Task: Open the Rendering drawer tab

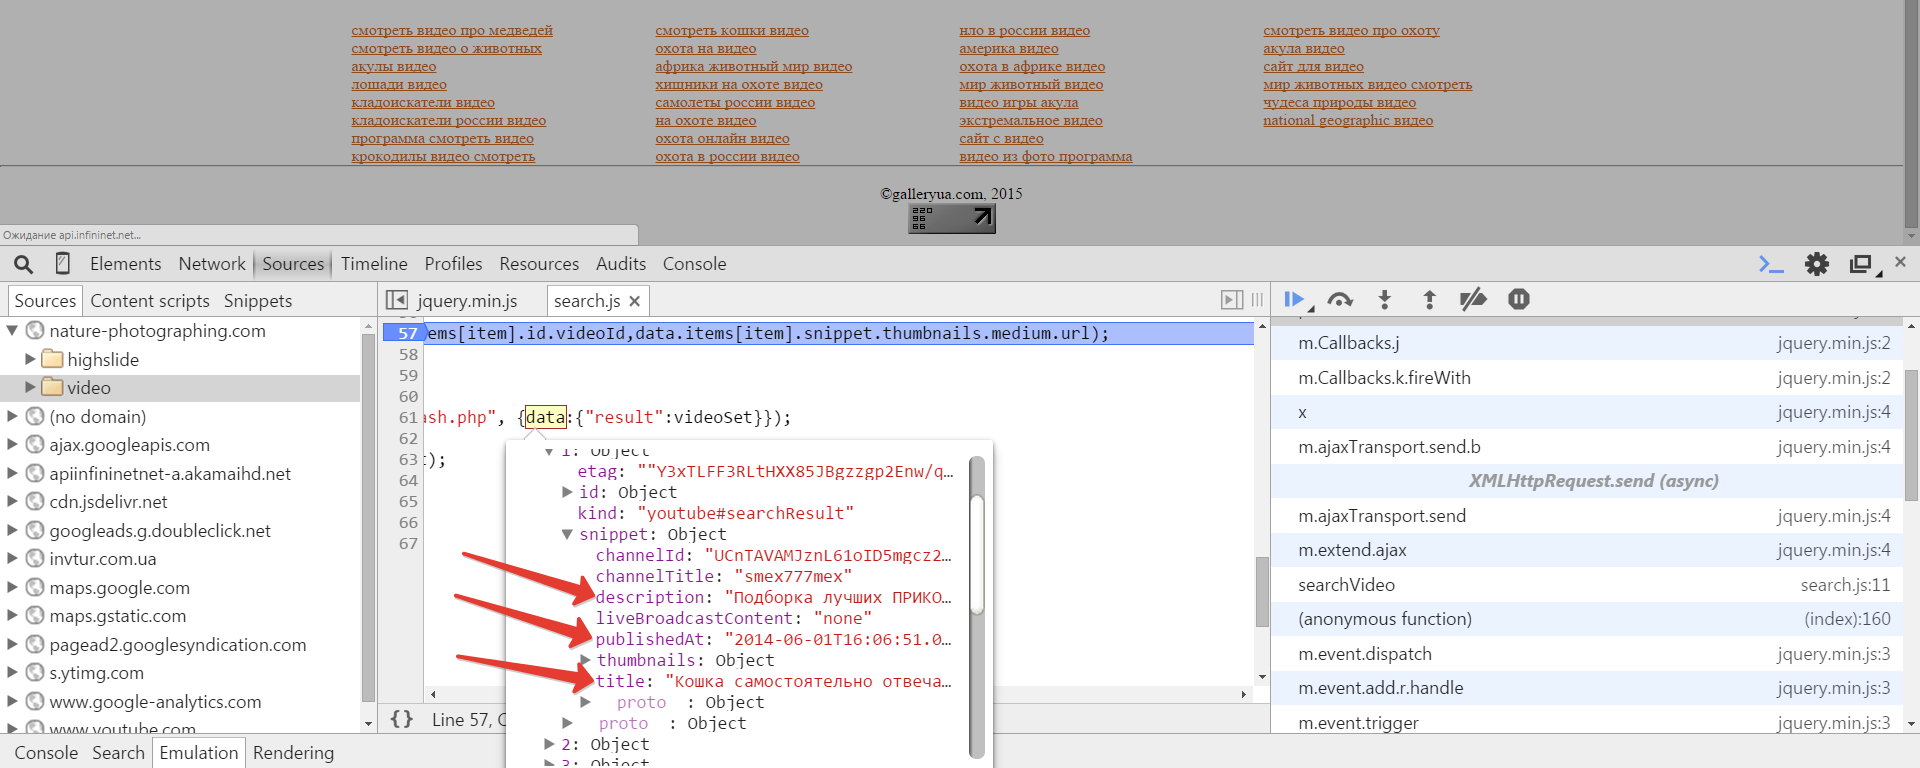Action: (293, 753)
